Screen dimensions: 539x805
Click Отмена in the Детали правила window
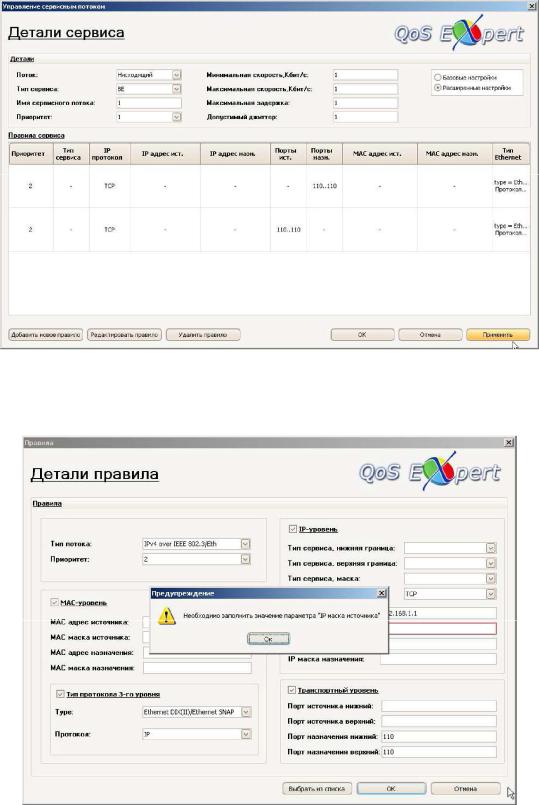pos(466,789)
